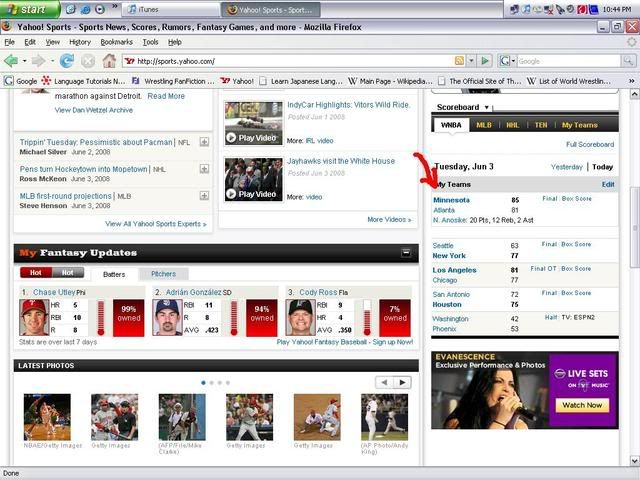The image size is (640, 480).
Task: Play the Jayhawks White House video
Action: 253,180
